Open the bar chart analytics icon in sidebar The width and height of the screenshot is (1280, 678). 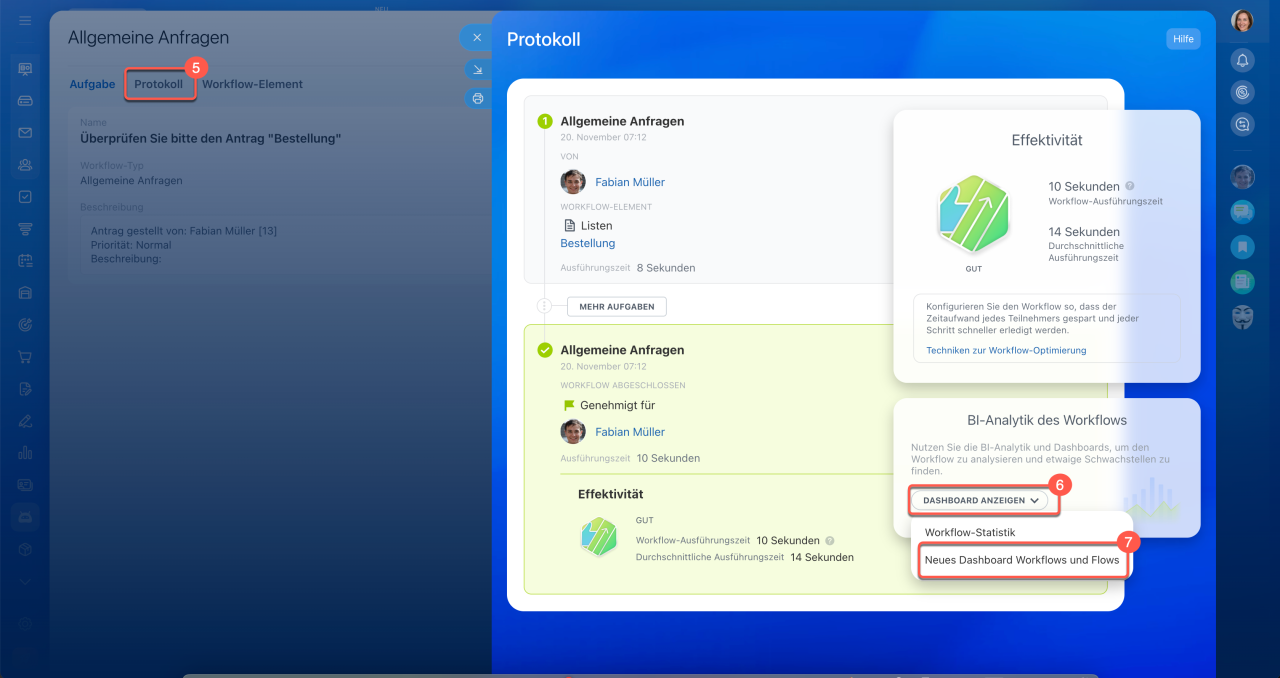(25, 453)
